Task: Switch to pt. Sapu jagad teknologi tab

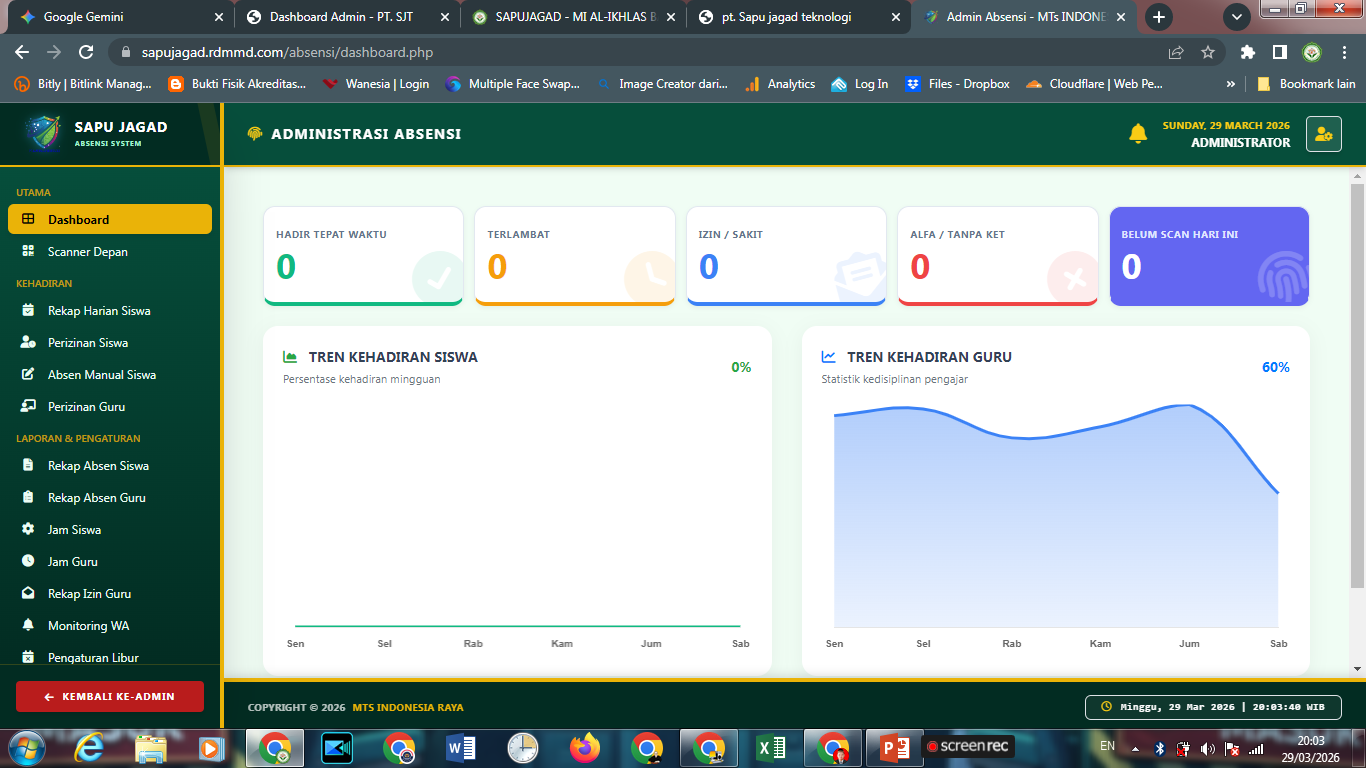Action: 798,17
